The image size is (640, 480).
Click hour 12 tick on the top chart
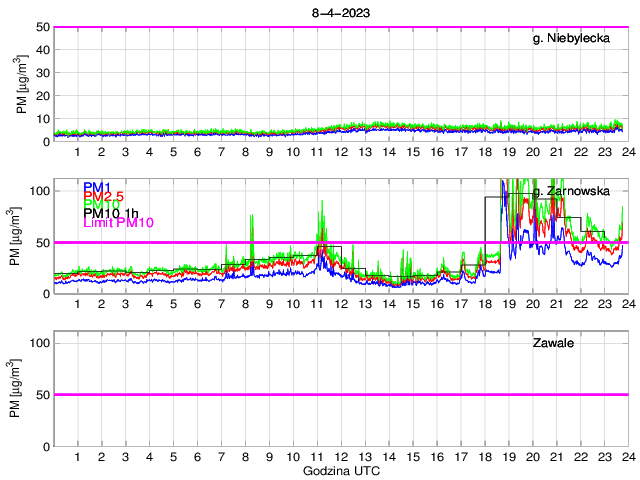click(340, 151)
